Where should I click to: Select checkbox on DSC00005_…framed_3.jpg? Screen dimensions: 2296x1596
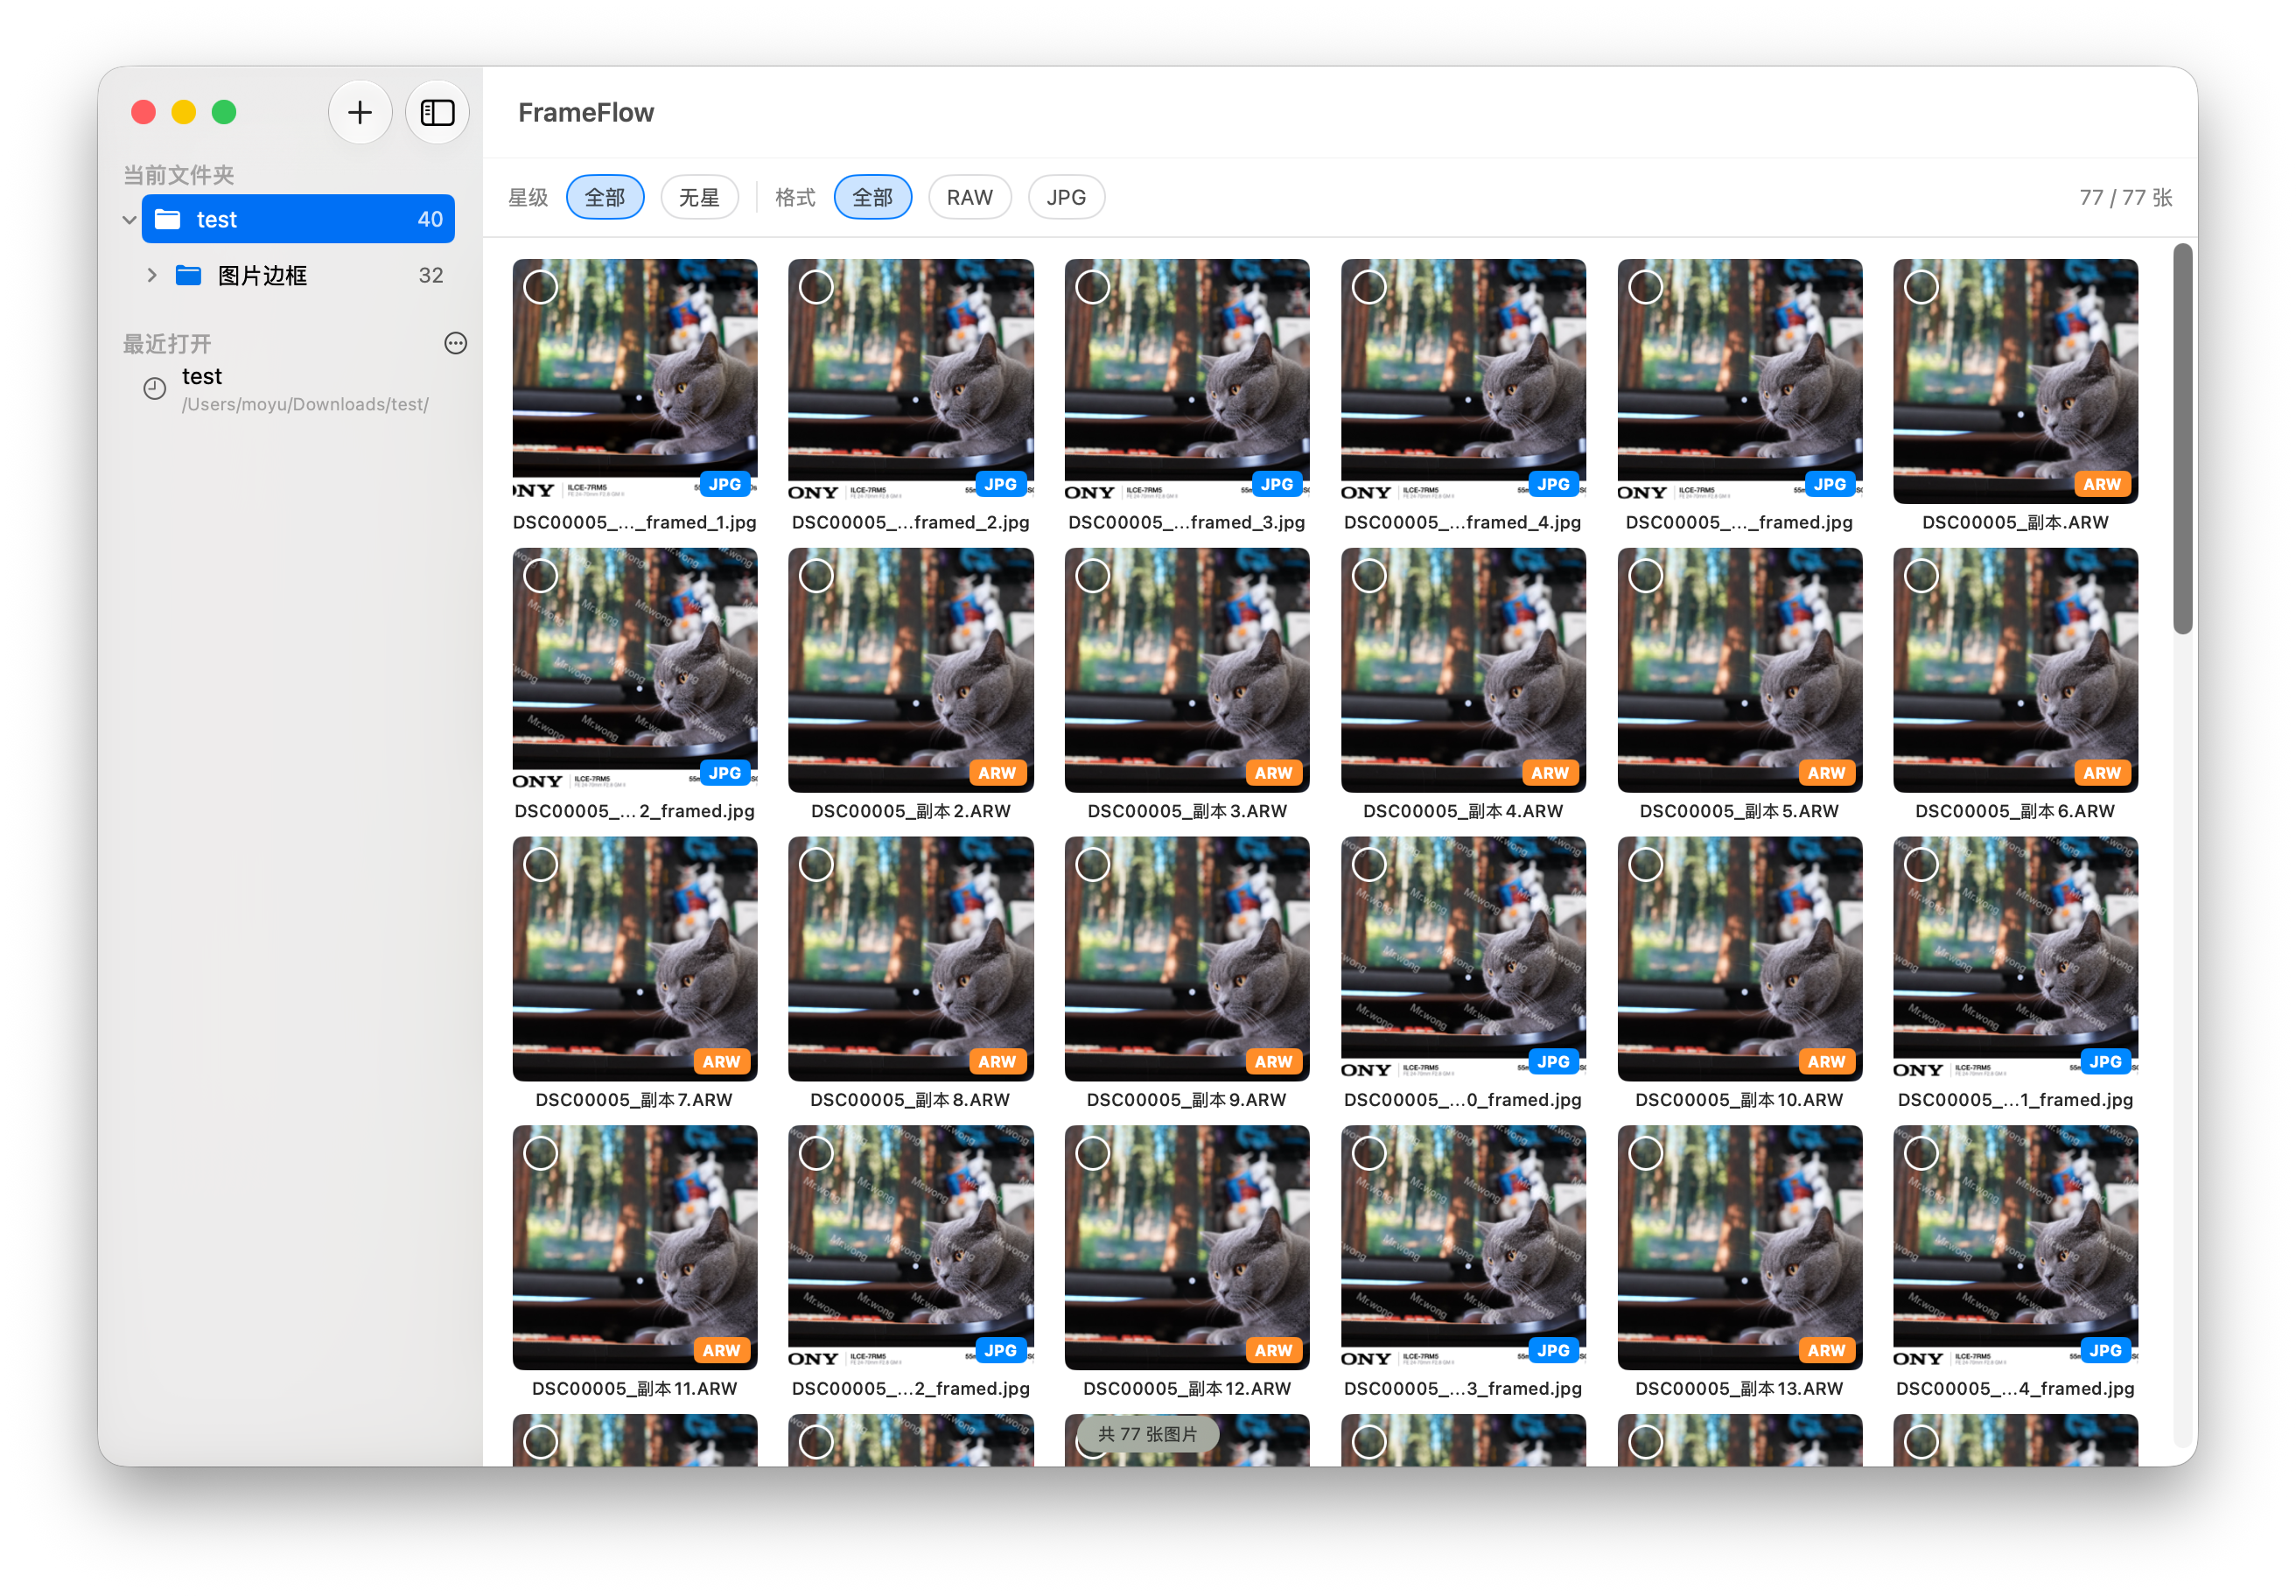[x=1093, y=287]
